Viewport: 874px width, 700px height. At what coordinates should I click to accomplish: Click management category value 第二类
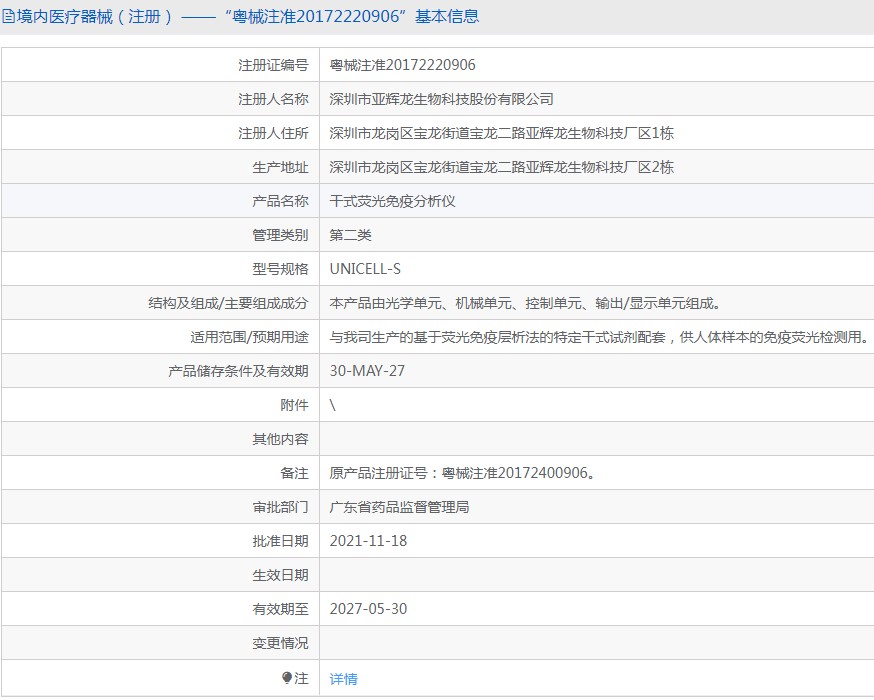click(350, 235)
